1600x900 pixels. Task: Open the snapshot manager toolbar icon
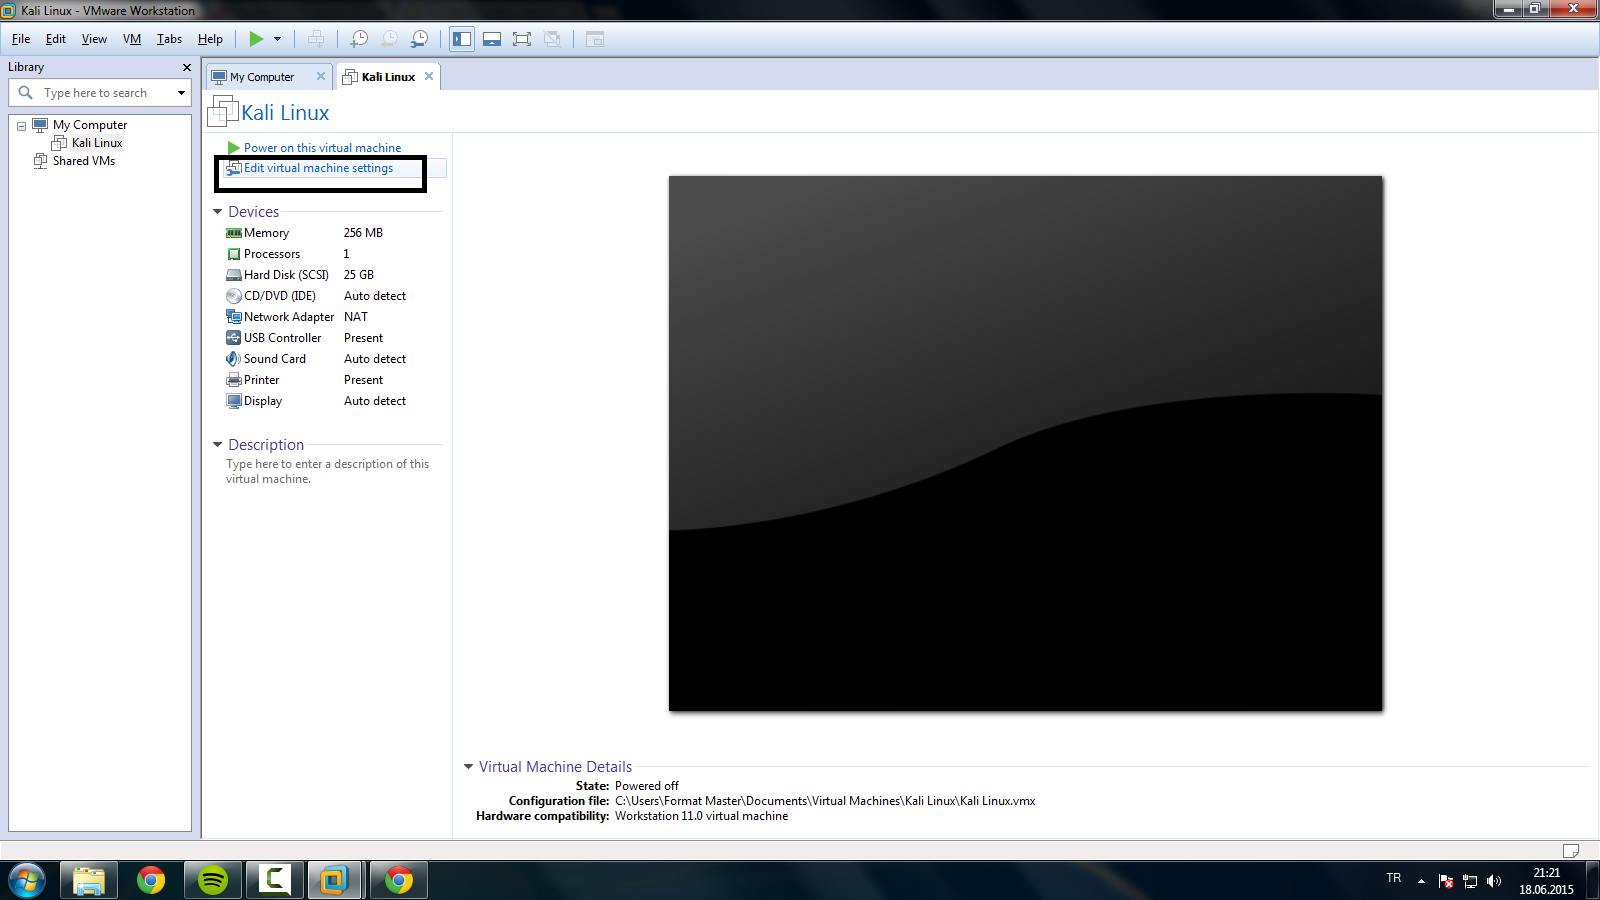coord(419,39)
